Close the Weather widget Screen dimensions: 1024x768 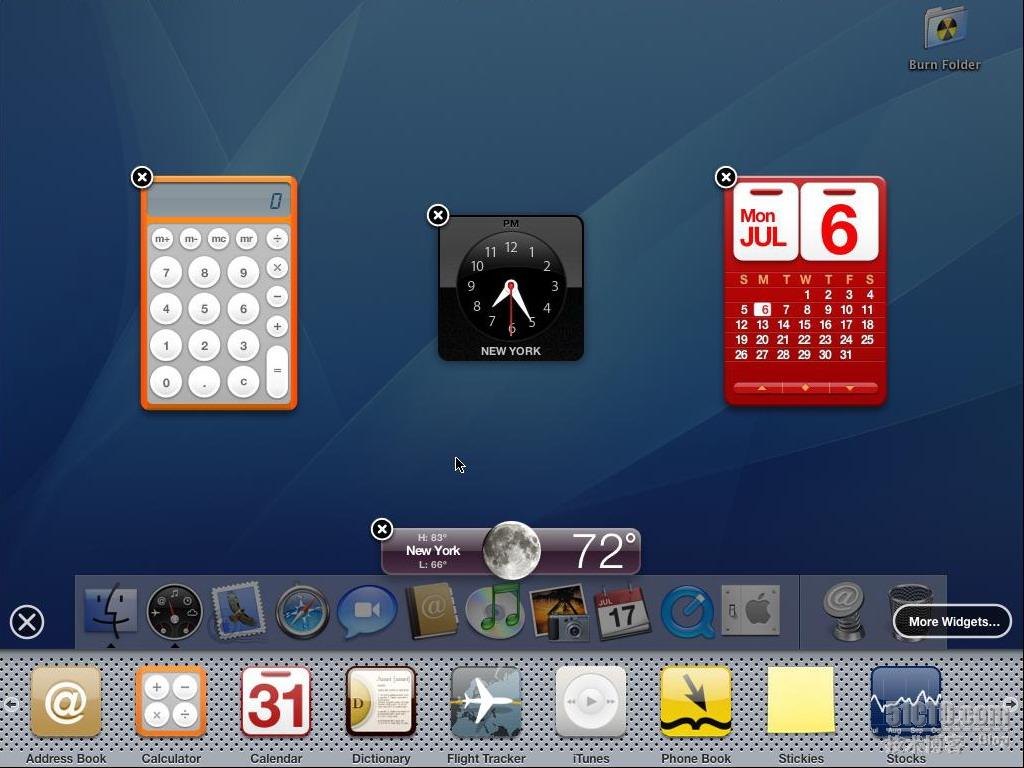382,529
